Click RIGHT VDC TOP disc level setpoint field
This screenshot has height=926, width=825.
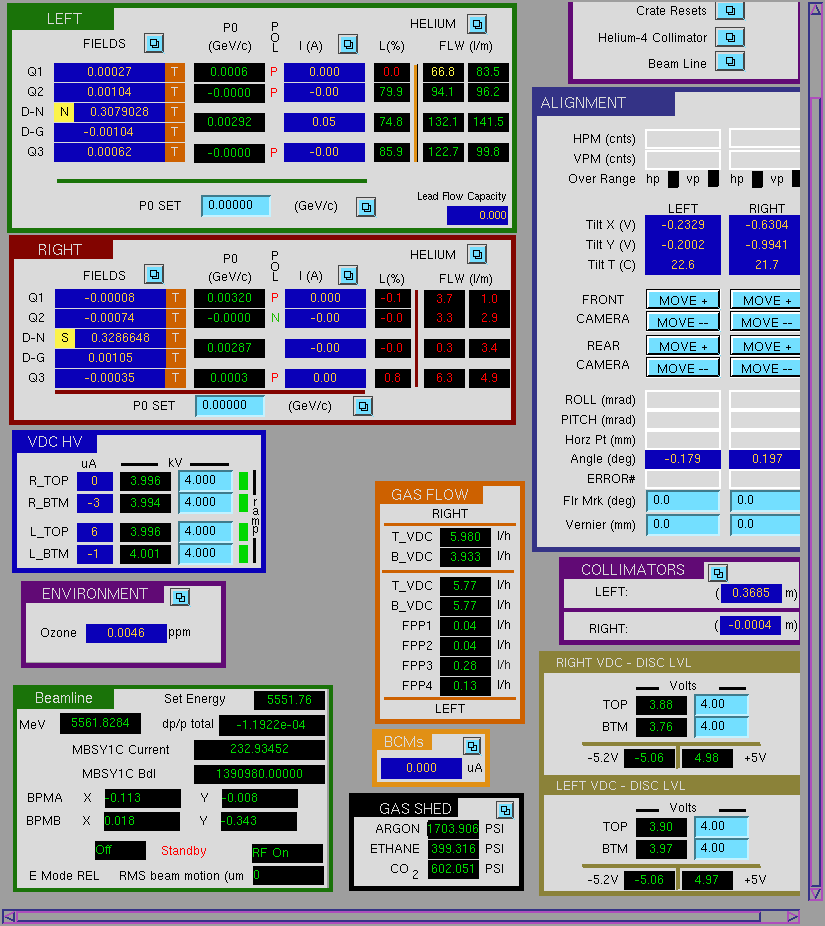721,704
